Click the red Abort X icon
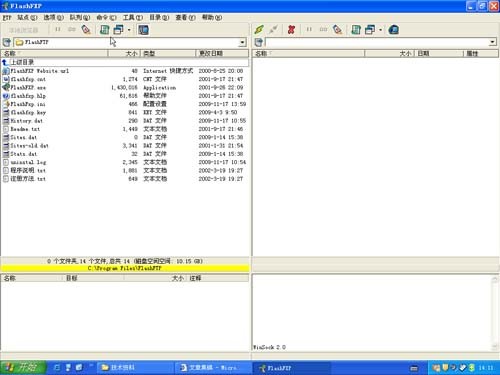 pyautogui.click(x=291, y=30)
